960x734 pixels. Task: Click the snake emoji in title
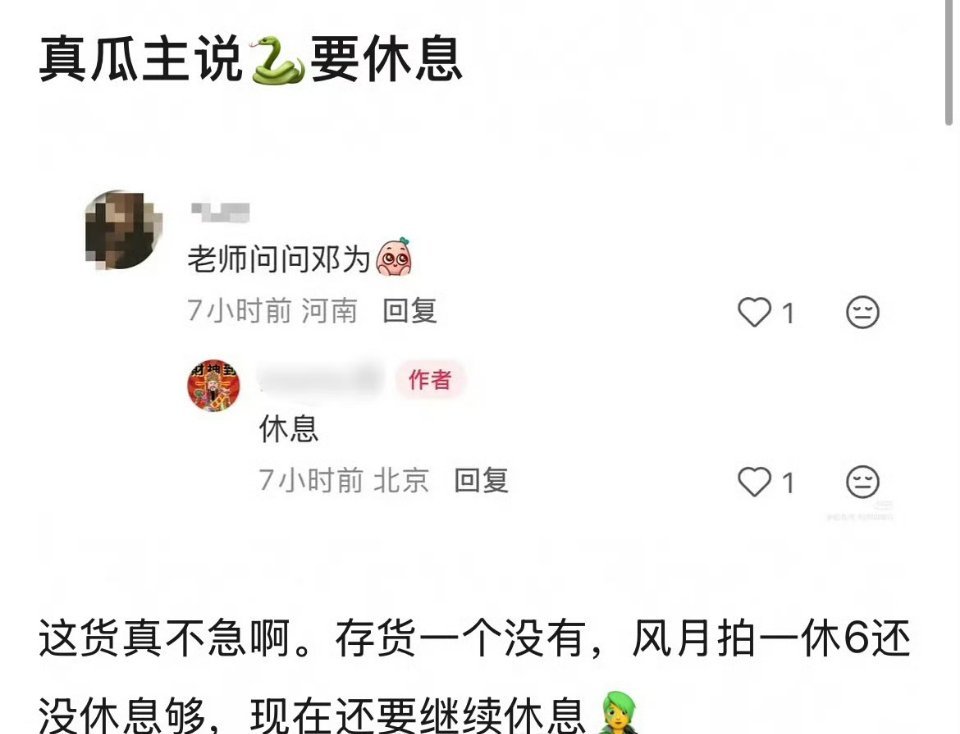[x=276, y=60]
